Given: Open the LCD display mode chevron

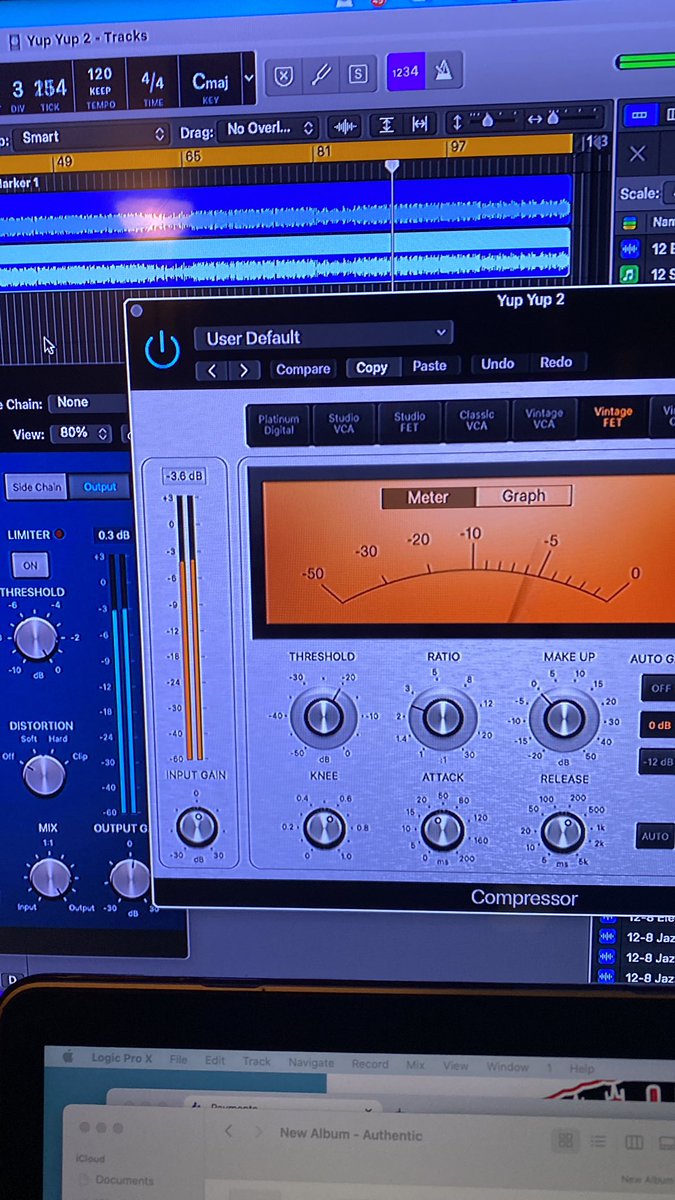Looking at the screenshot, I should click(249, 79).
